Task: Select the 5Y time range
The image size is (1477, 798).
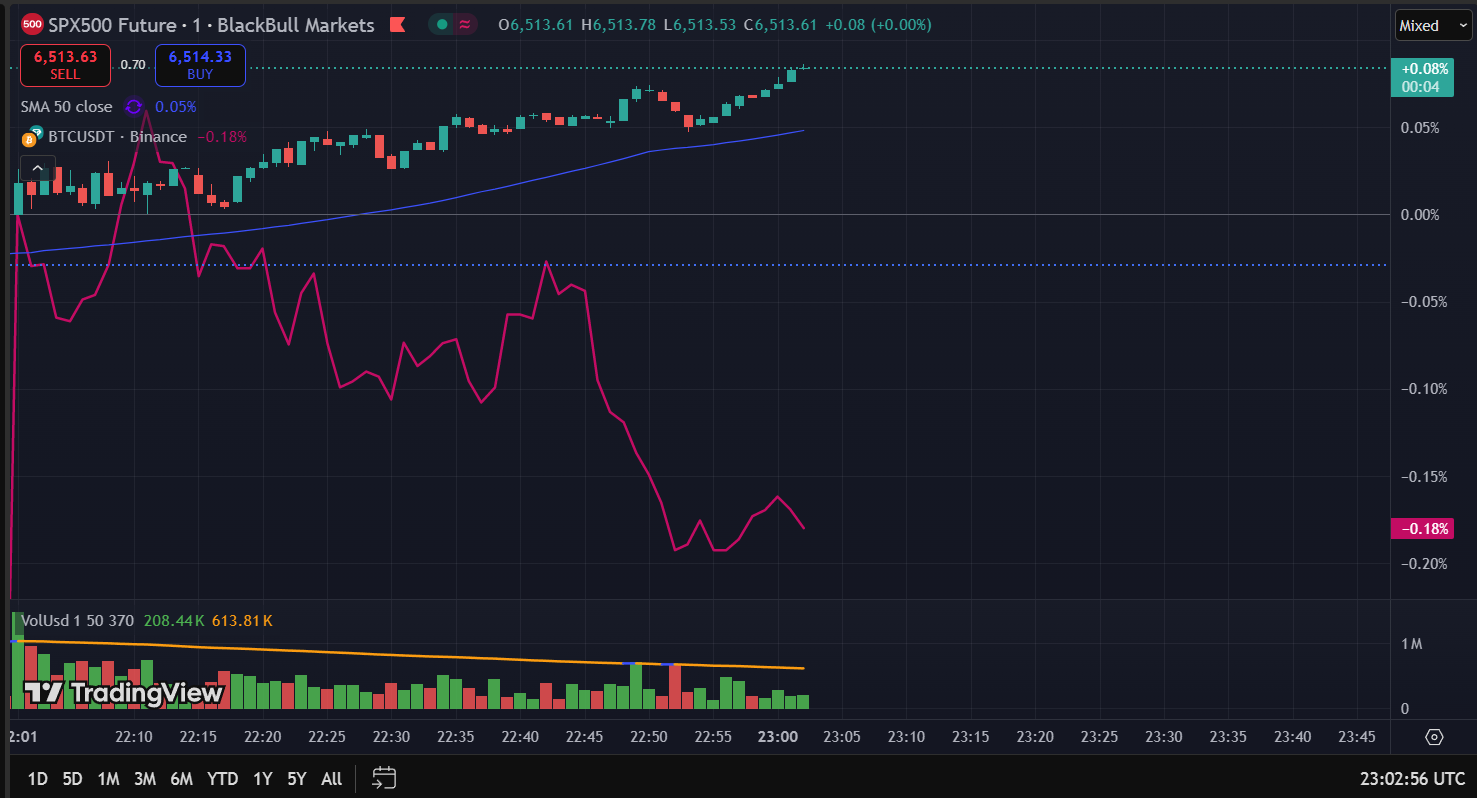Action: click(x=296, y=778)
